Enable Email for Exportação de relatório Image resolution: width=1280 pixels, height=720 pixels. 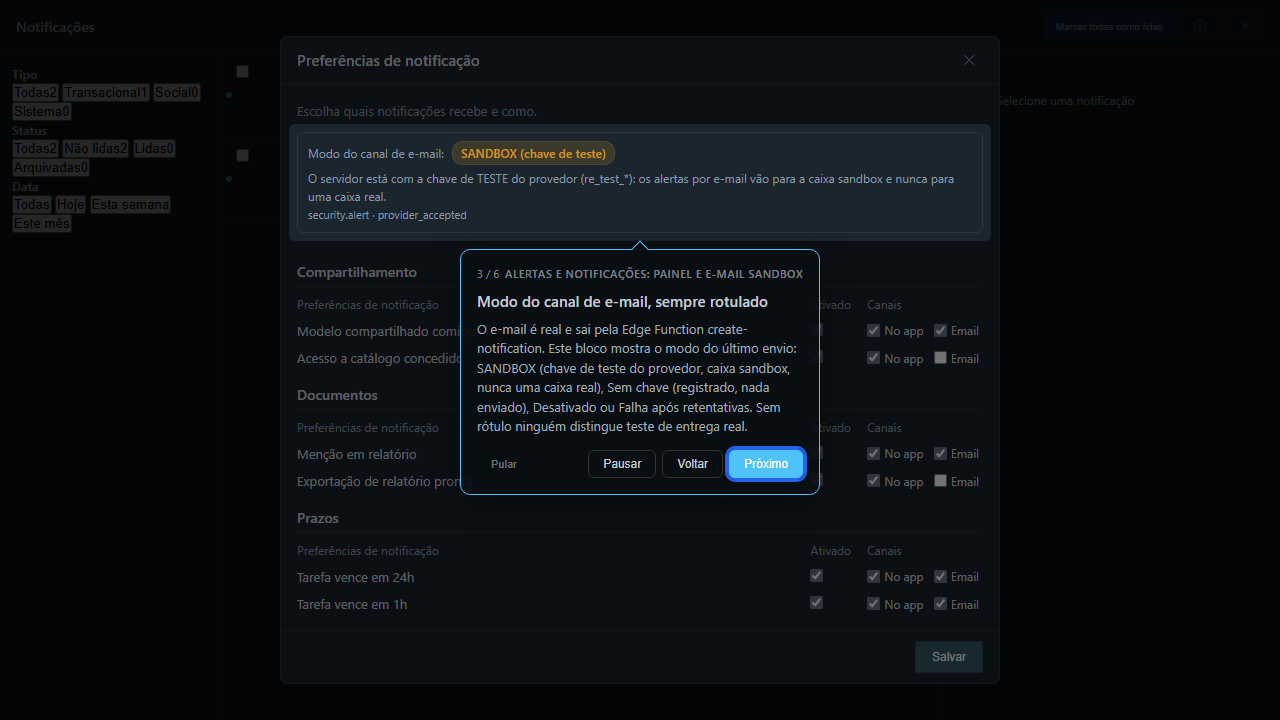(941, 481)
